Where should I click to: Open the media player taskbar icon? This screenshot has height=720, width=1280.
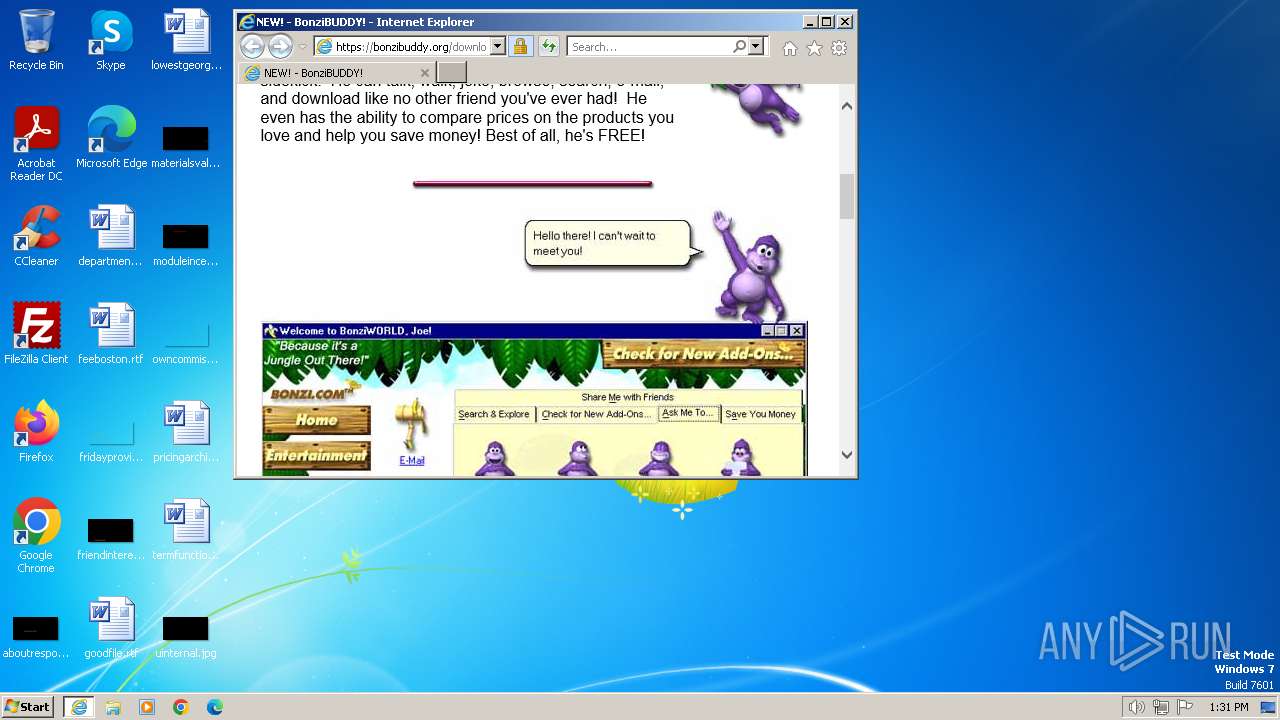pyautogui.click(x=147, y=707)
